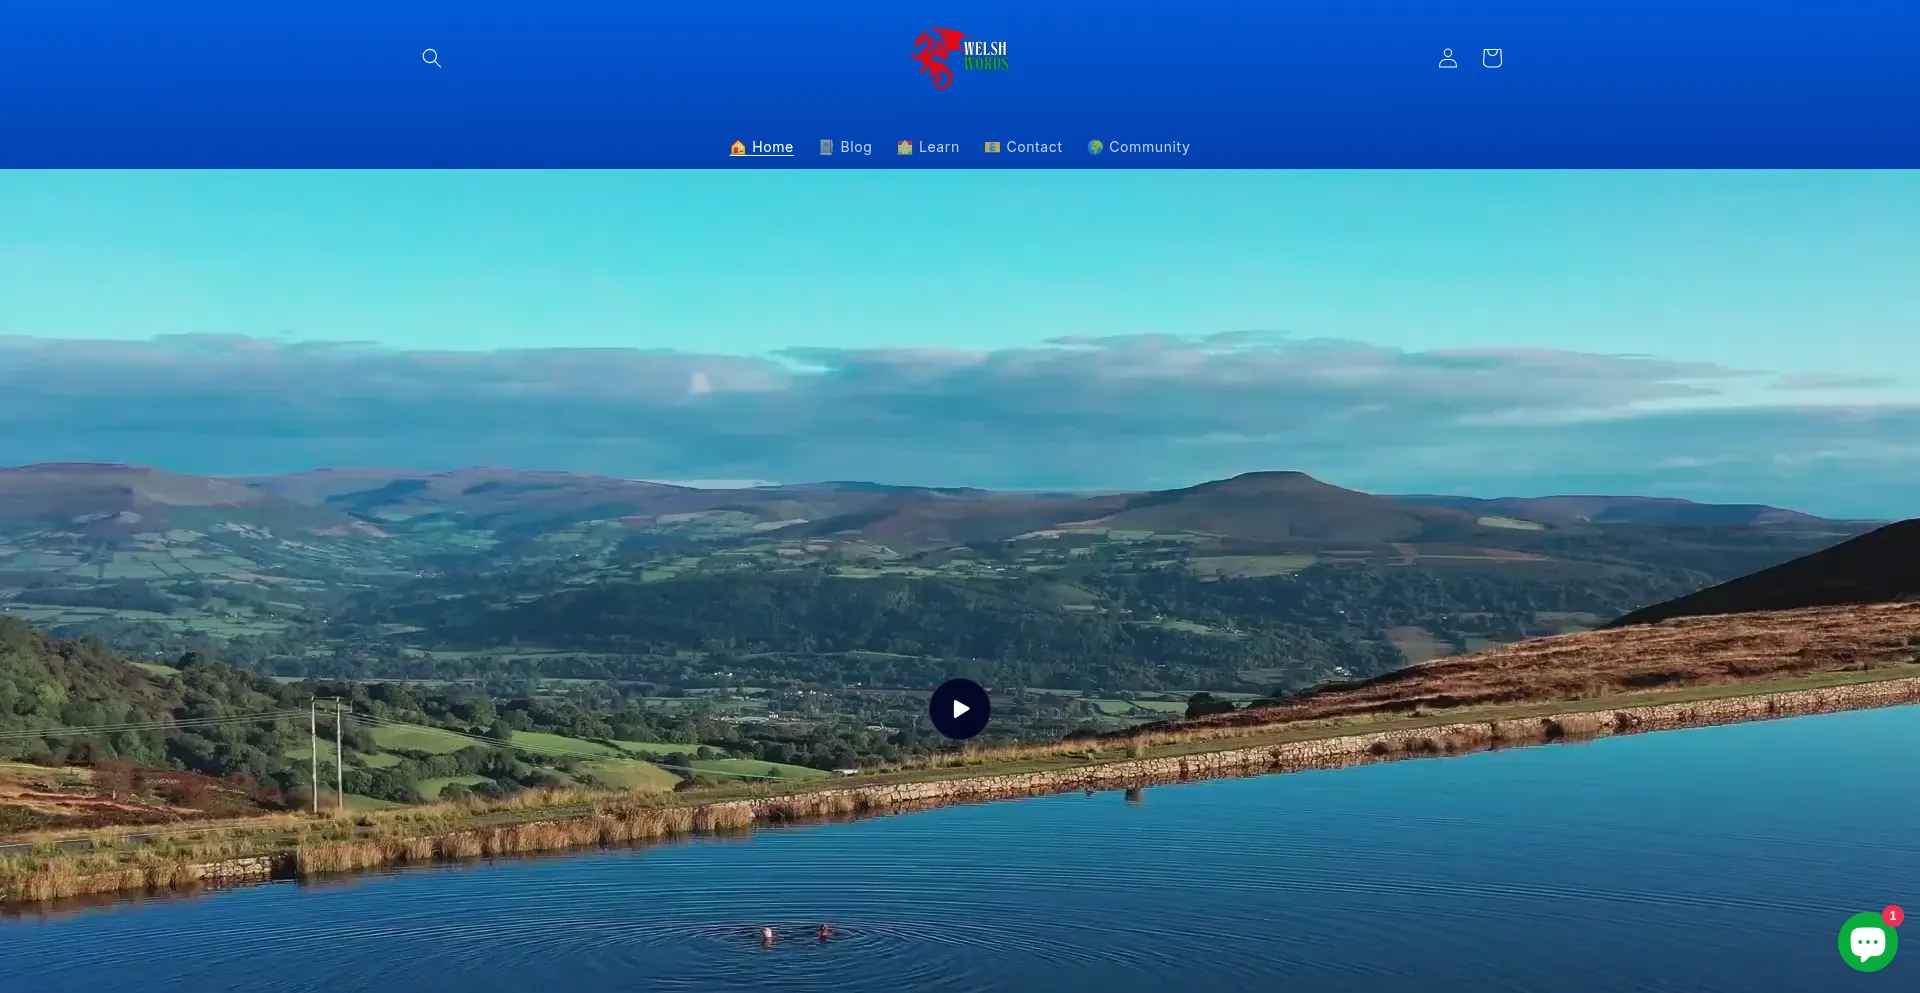
Task: Go to the Home menu item
Action: click(772, 147)
